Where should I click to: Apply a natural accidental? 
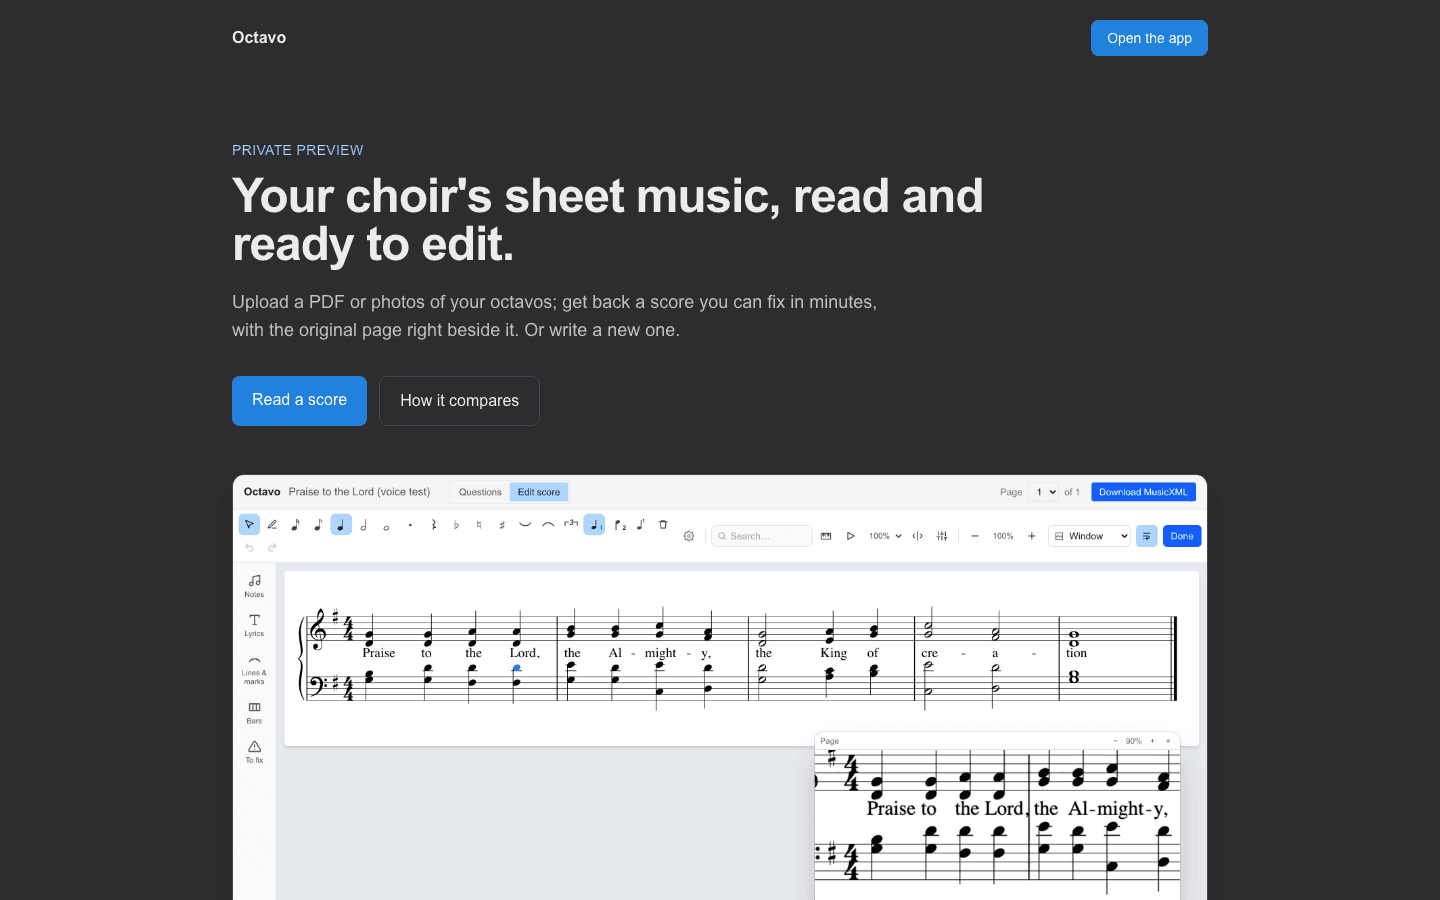point(479,524)
